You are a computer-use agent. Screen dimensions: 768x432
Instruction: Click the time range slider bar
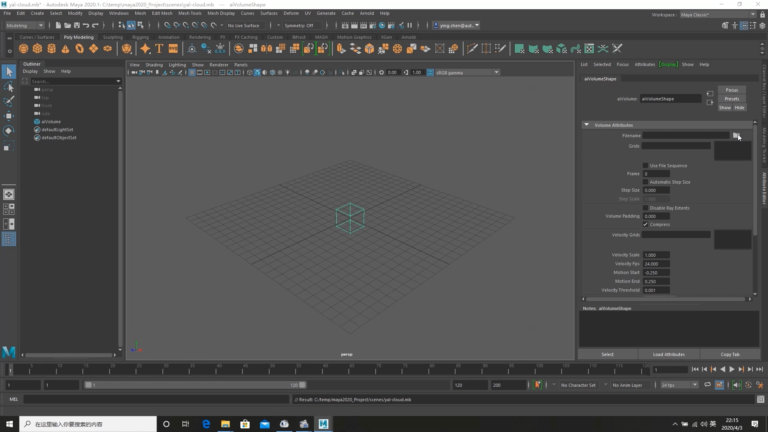click(195, 385)
